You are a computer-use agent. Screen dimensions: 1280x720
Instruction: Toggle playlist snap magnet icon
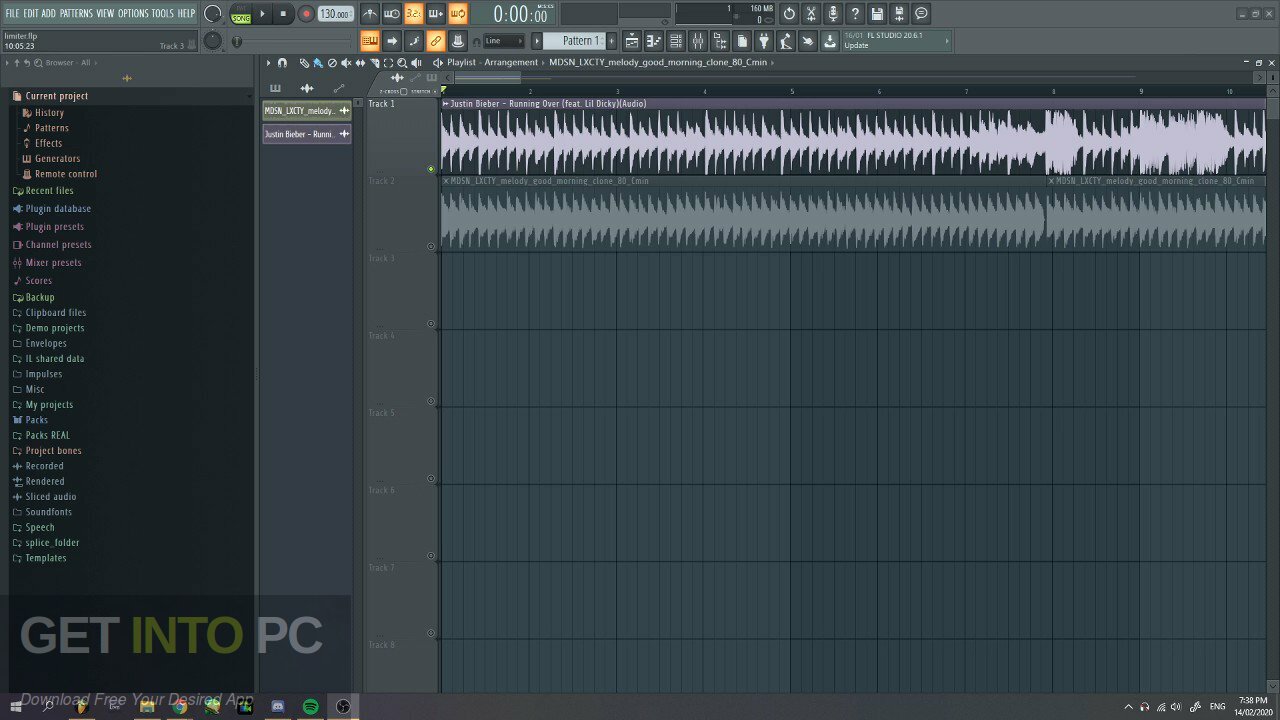tap(282, 63)
